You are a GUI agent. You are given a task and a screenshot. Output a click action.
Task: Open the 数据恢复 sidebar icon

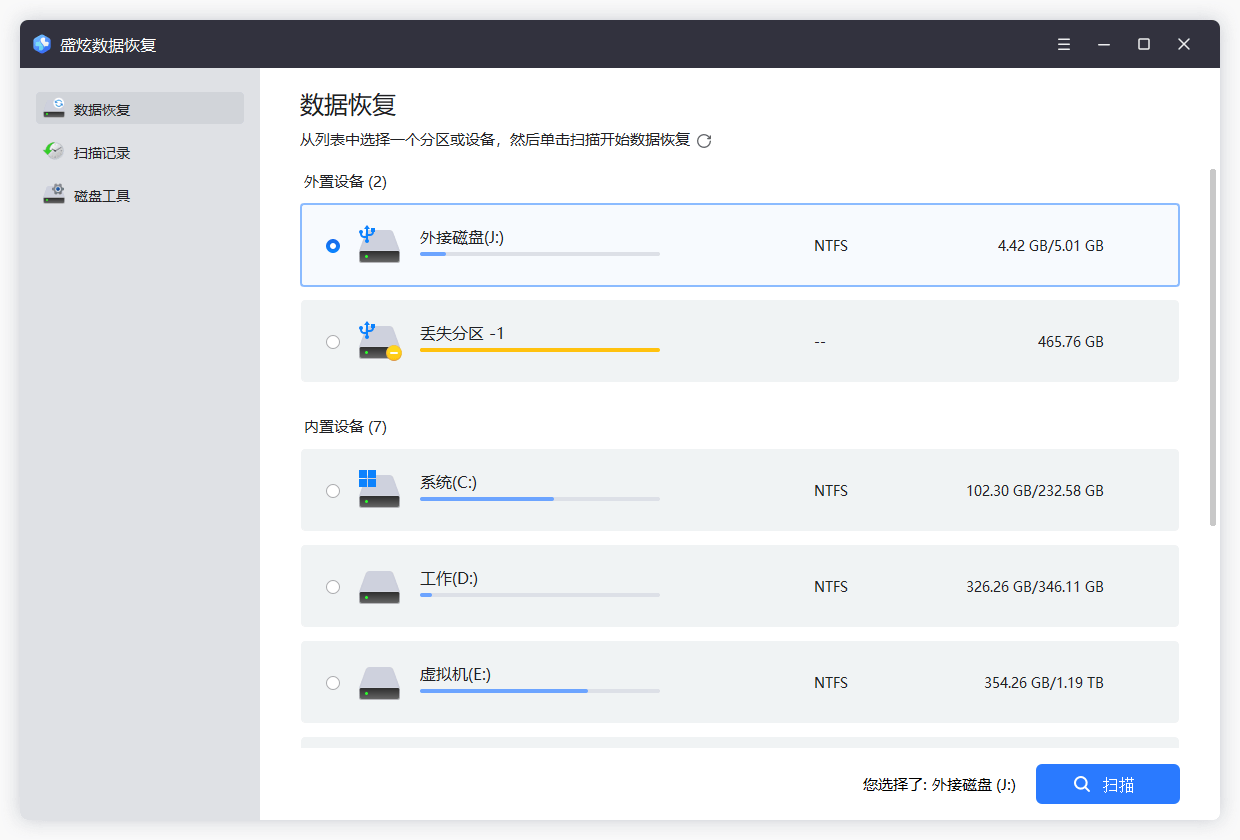click(54, 108)
